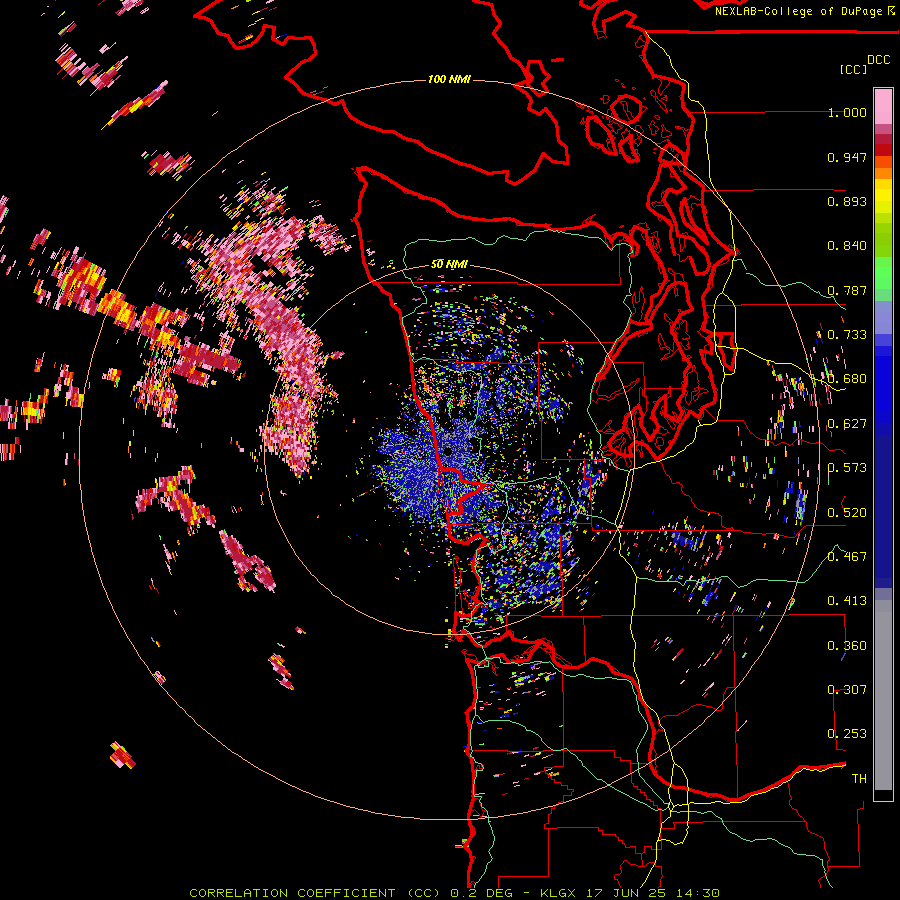Click the 0.680 color scale value
900x900 pixels.
point(847,379)
